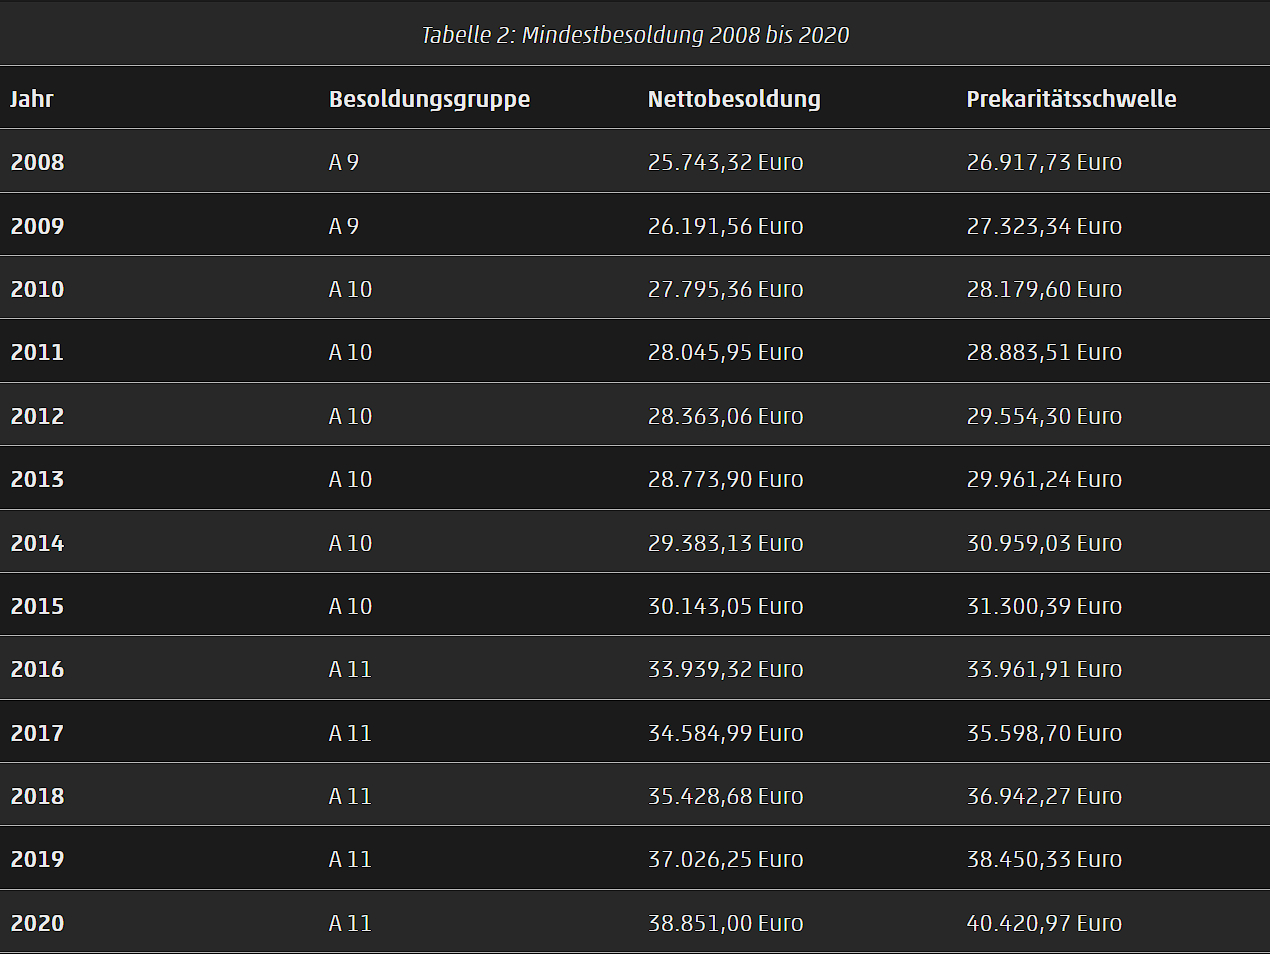Click the 35.428,68 Euro cell for 2018

click(725, 796)
